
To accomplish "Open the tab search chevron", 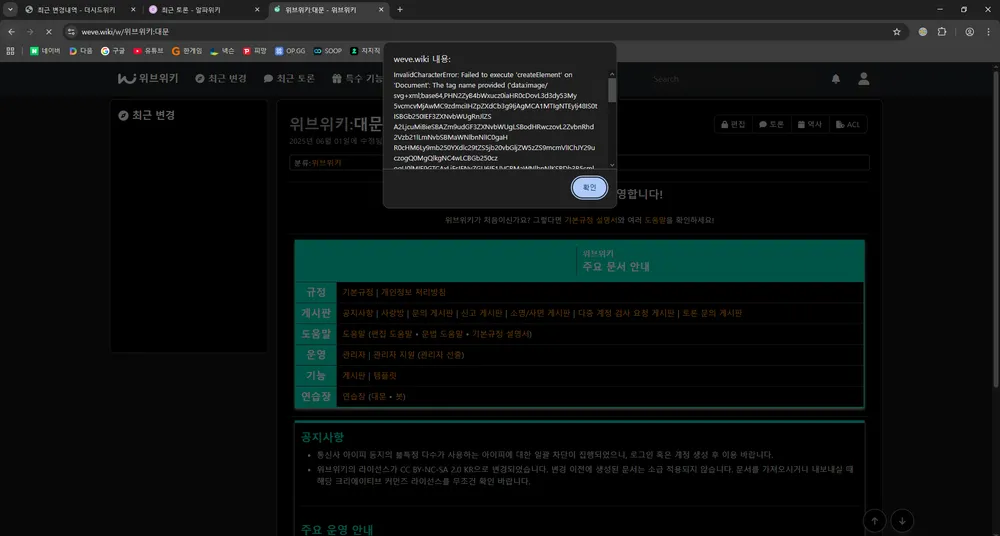I will point(9,10).
